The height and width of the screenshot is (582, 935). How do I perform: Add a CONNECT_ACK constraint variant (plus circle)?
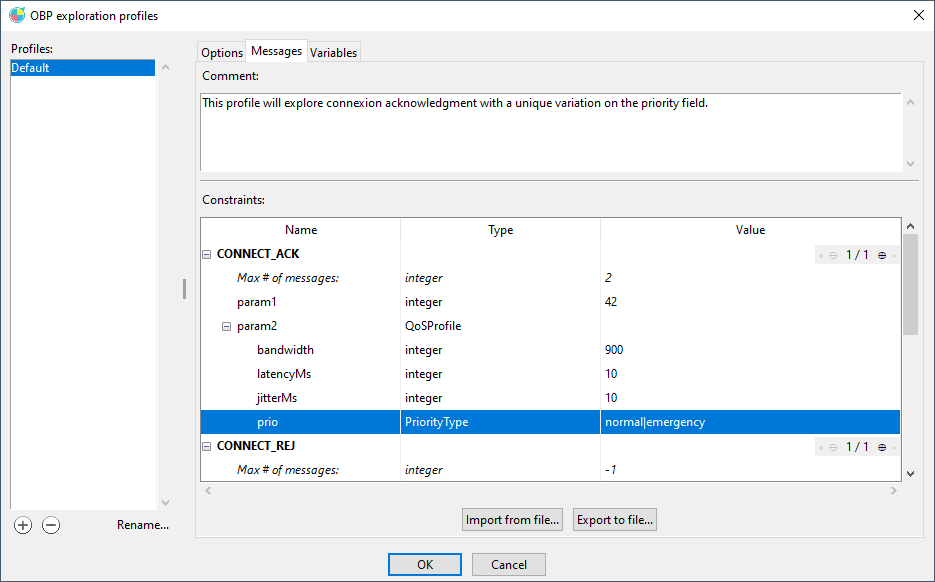881,255
